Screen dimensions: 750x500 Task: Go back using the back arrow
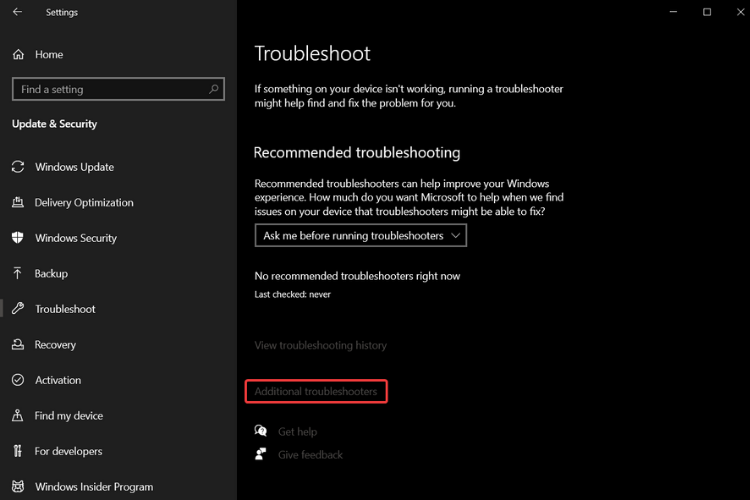point(17,12)
